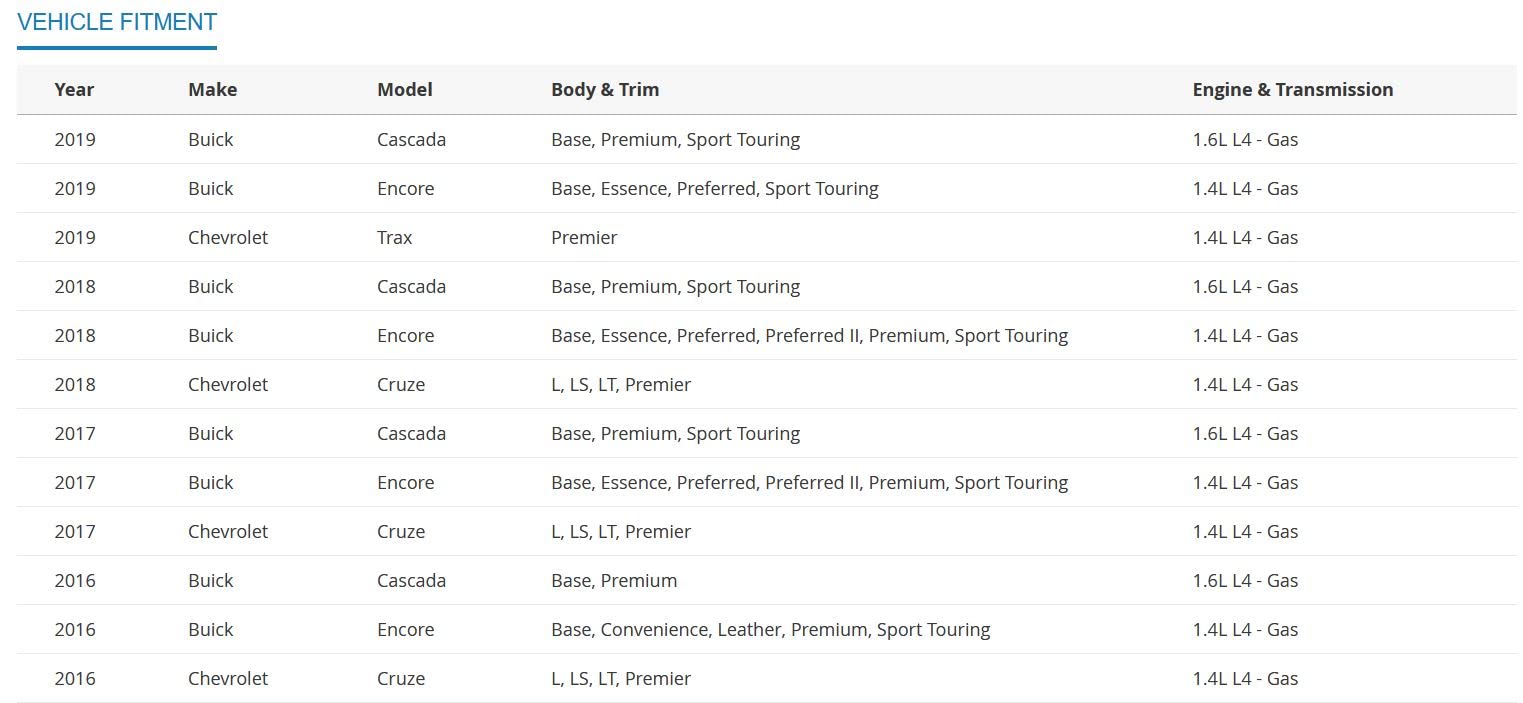Select the 2019 Chevrolet Trax model cell
The width and height of the screenshot is (1523, 703).
point(394,238)
